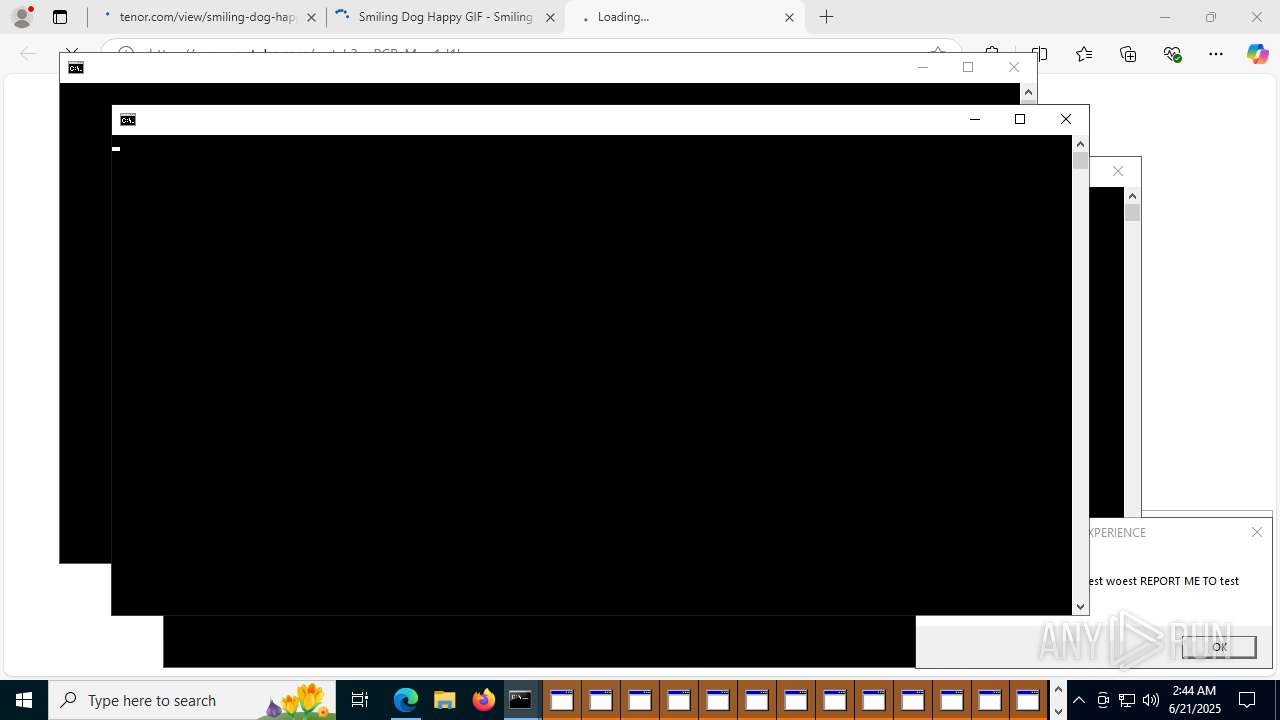Click the browser Back arrow
This screenshot has height=720, width=1280.
[x=28, y=54]
